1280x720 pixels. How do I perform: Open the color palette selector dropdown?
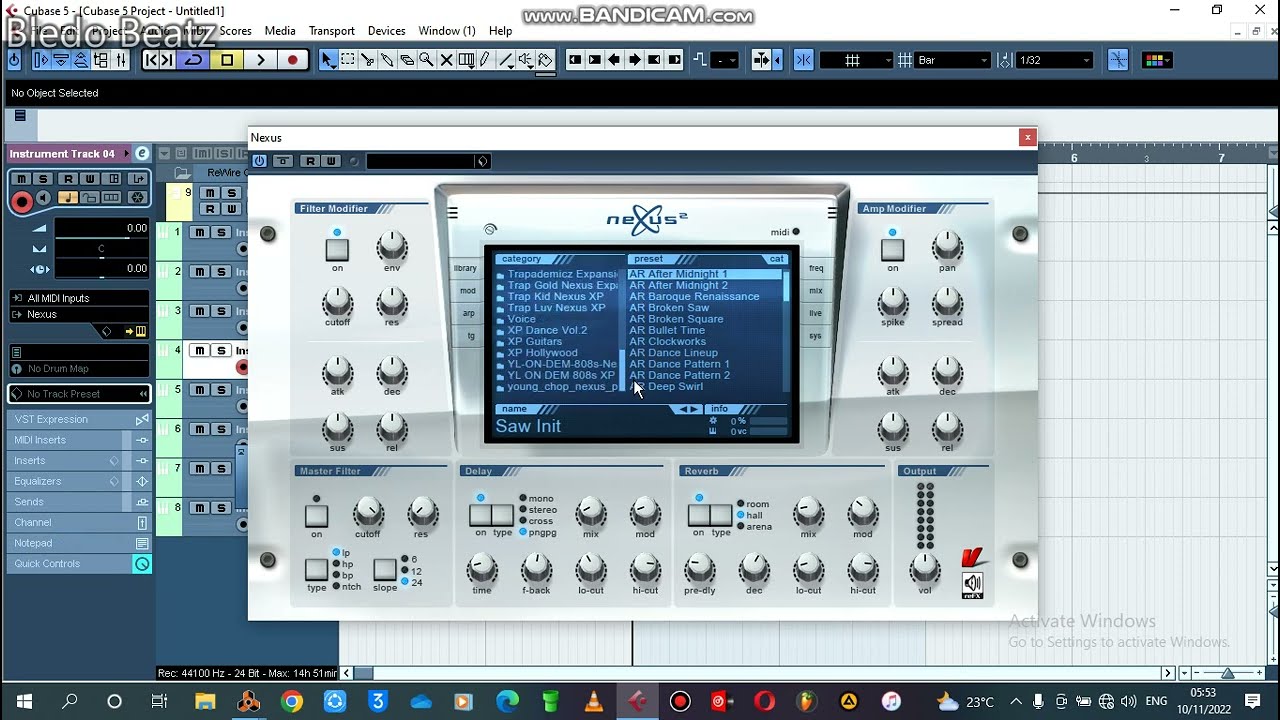click(x=1156, y=60)
